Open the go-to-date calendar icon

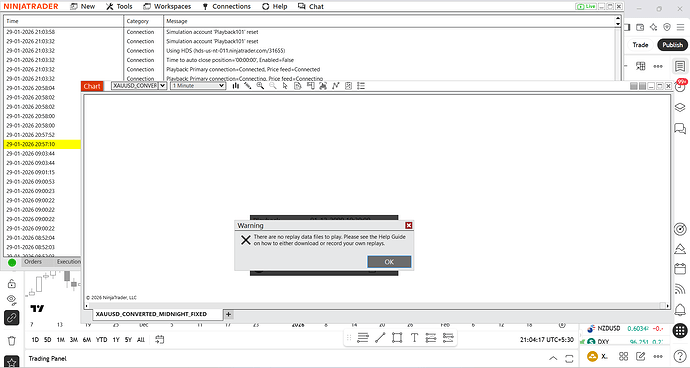click(x=160, y=339)
